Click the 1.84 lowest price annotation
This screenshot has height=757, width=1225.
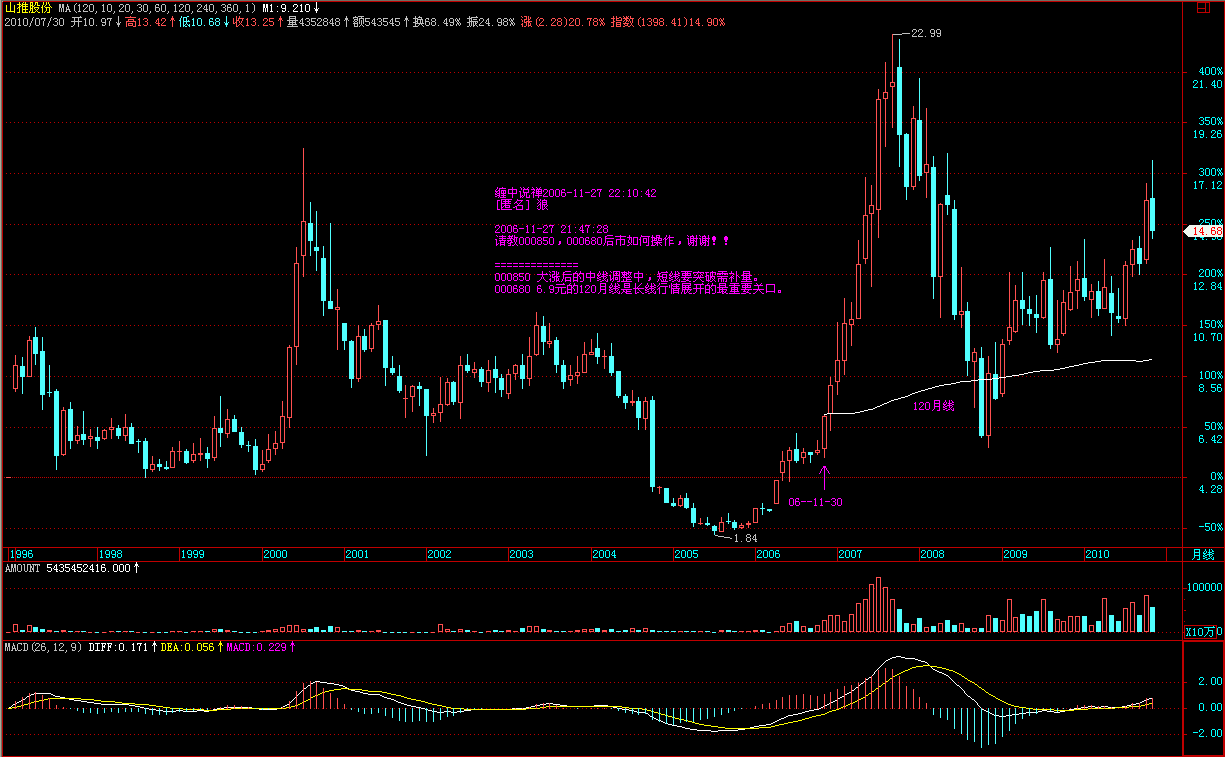746,538
